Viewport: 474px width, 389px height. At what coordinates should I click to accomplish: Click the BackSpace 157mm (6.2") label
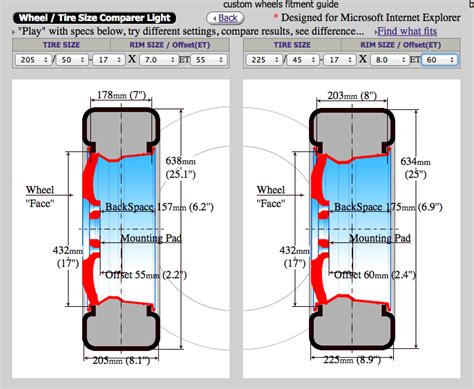tap(159, 207)
